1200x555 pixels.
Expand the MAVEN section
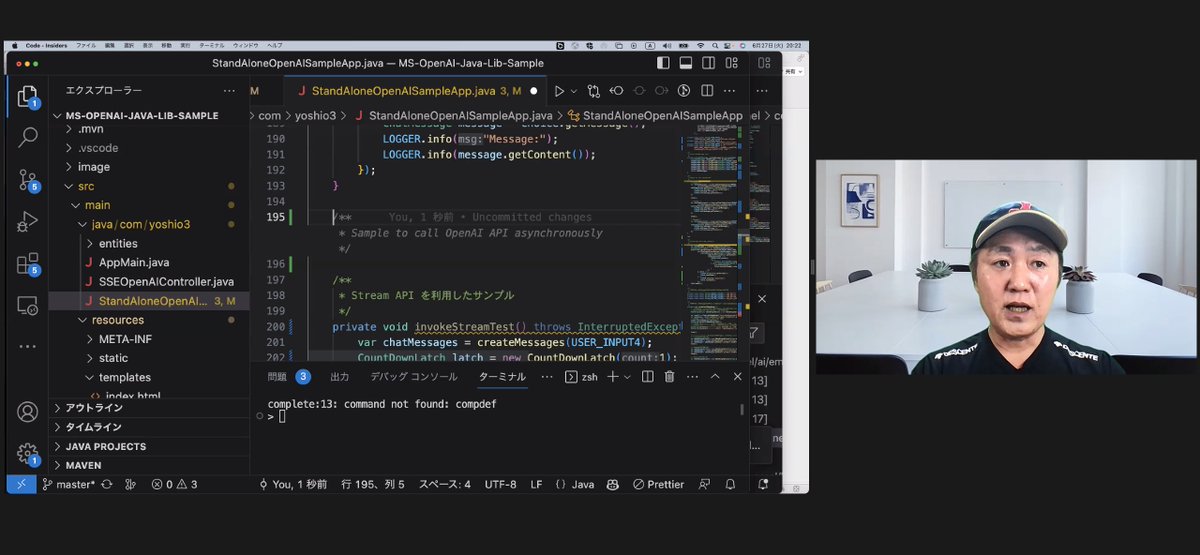pyautogui.click(x=148, y=465)
